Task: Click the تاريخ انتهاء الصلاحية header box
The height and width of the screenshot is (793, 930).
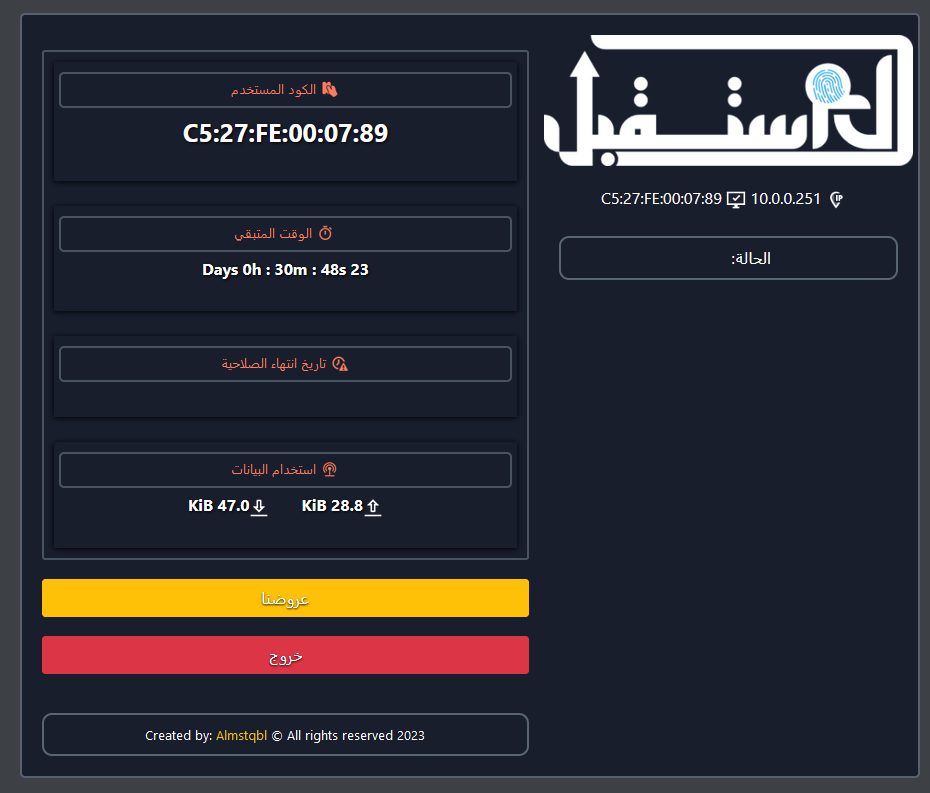Action: (285, 364)
